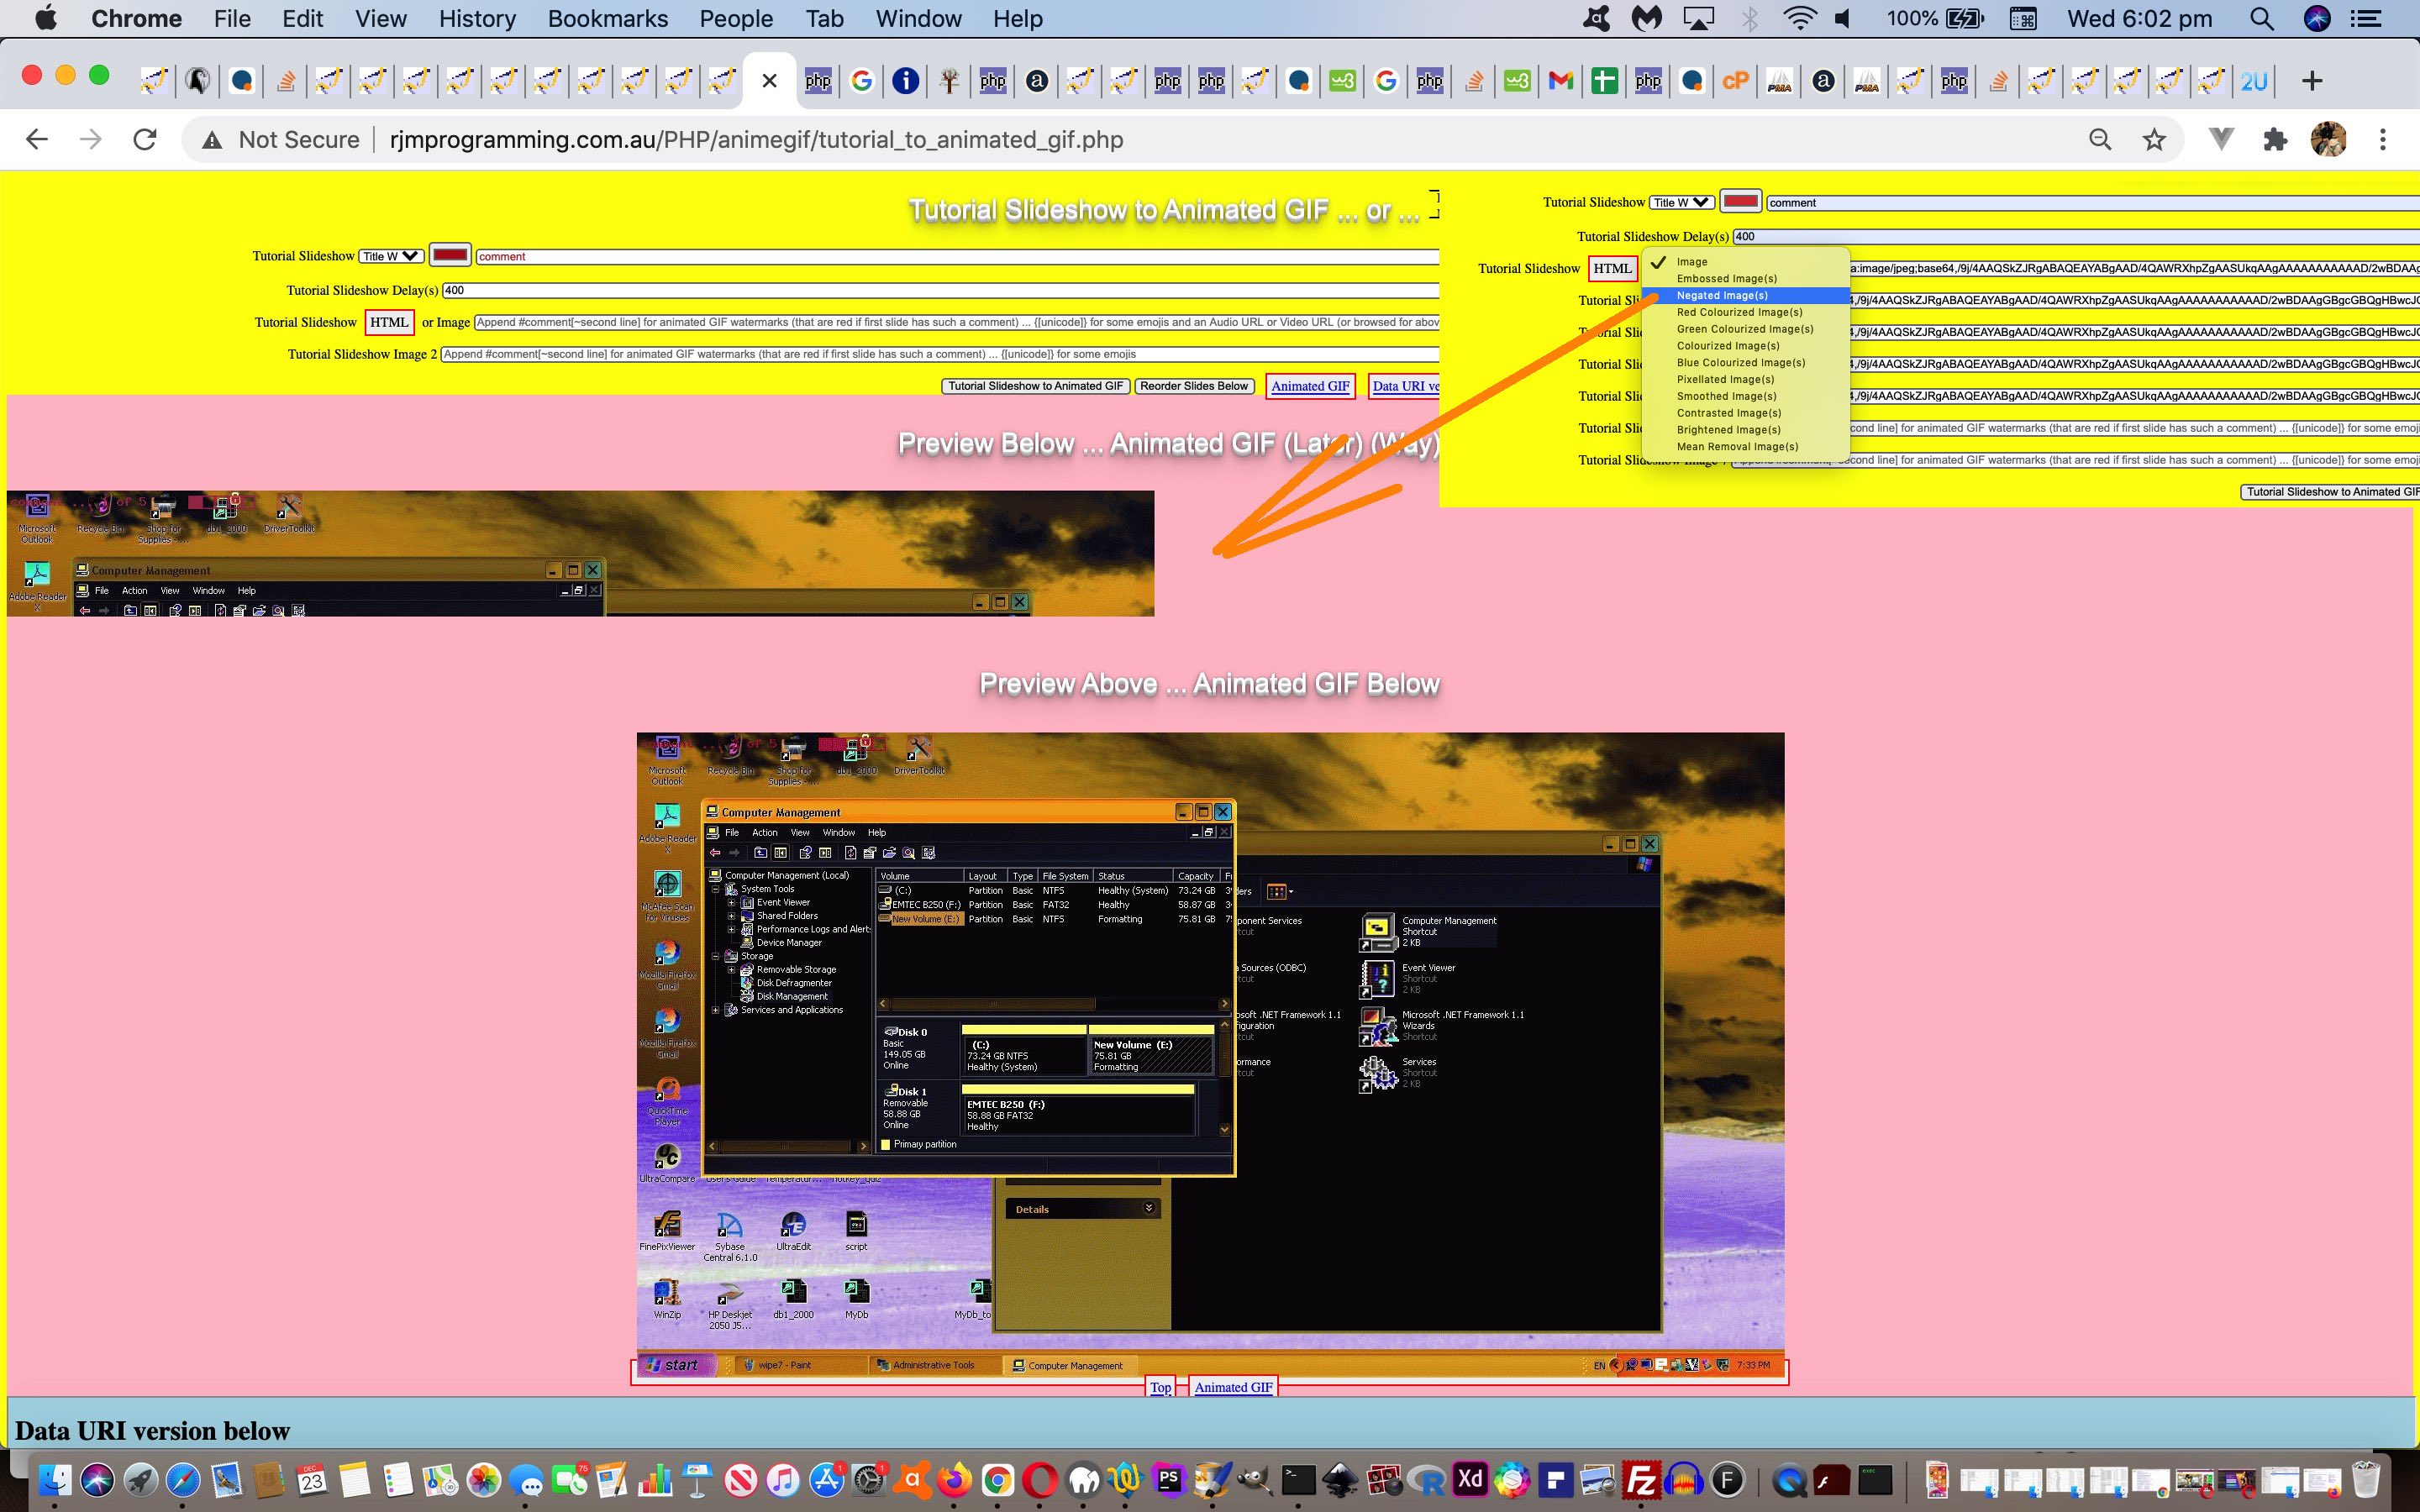2420x1512 pixels.
Task: Select 'Negated Image(s)' from dropdown menu
Action: click(1722, 294)
